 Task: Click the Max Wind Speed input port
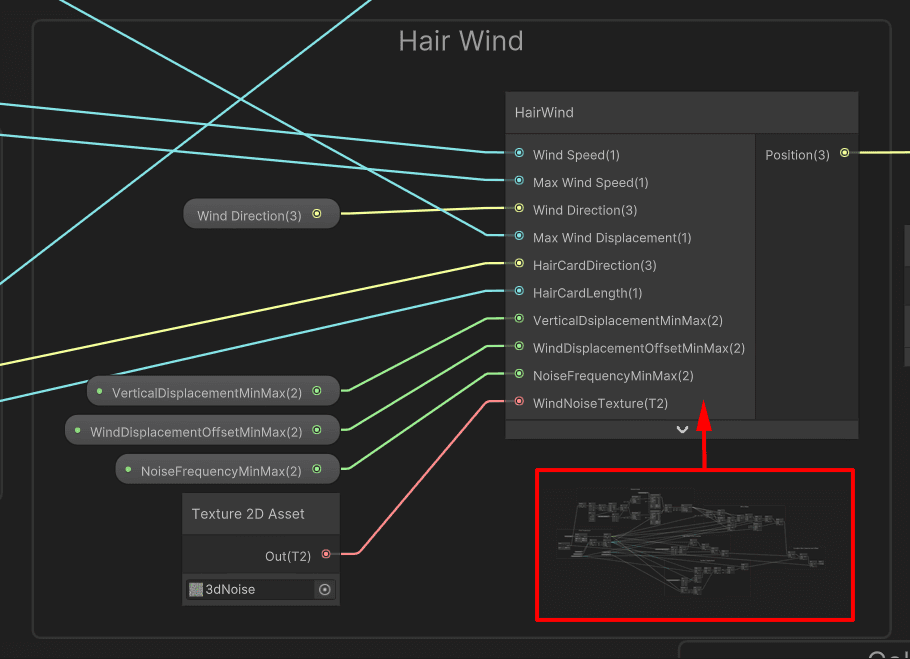[519, 181]
